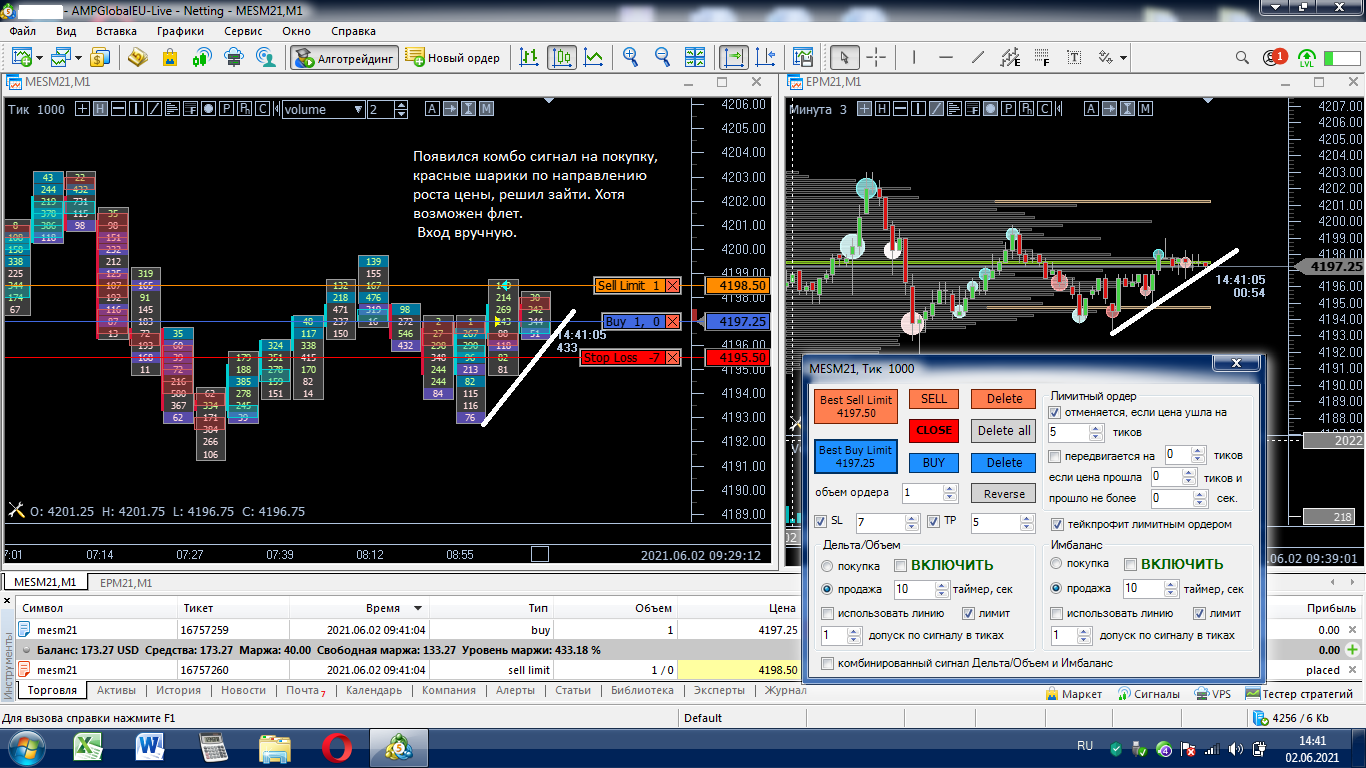Screen dimensions: 1366x768
Task: Open the Сервис menu
Action: pyautogui.click(x=243, y=30)
